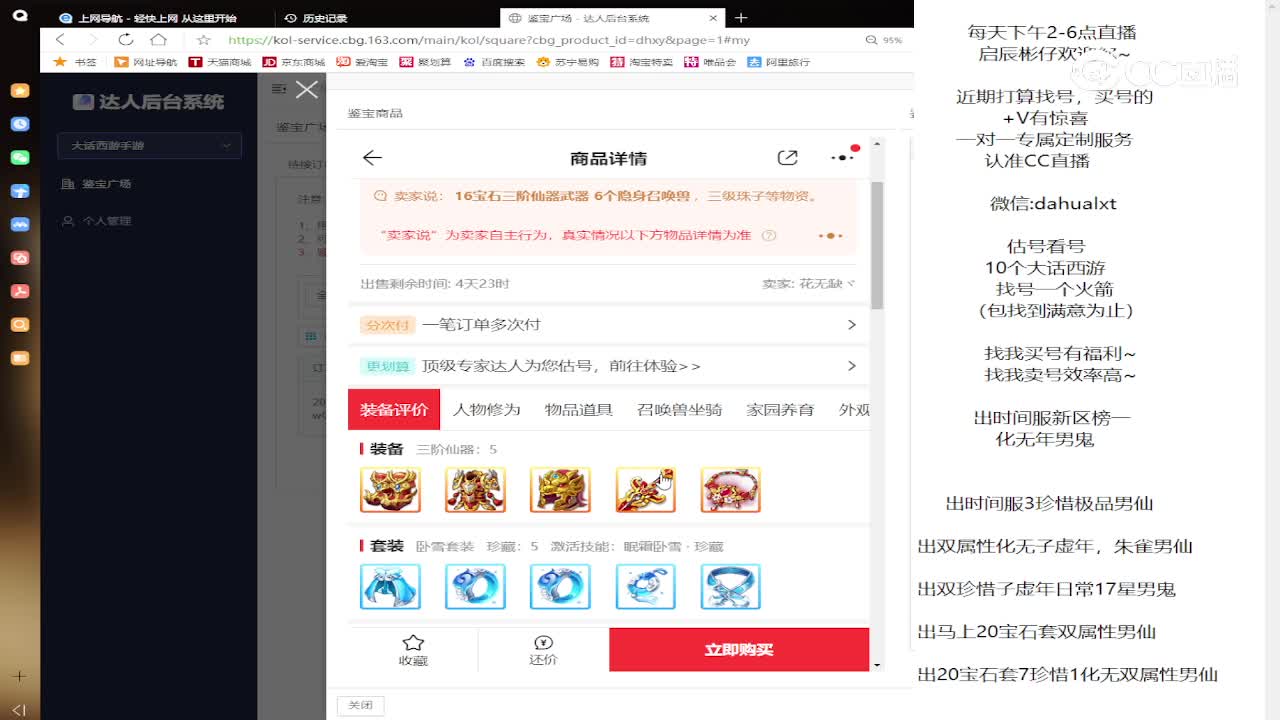This screenshot has width=1280, height=720.
Task: Open the 淘宝特卖 bookmark
Action: tap(642, 62)
